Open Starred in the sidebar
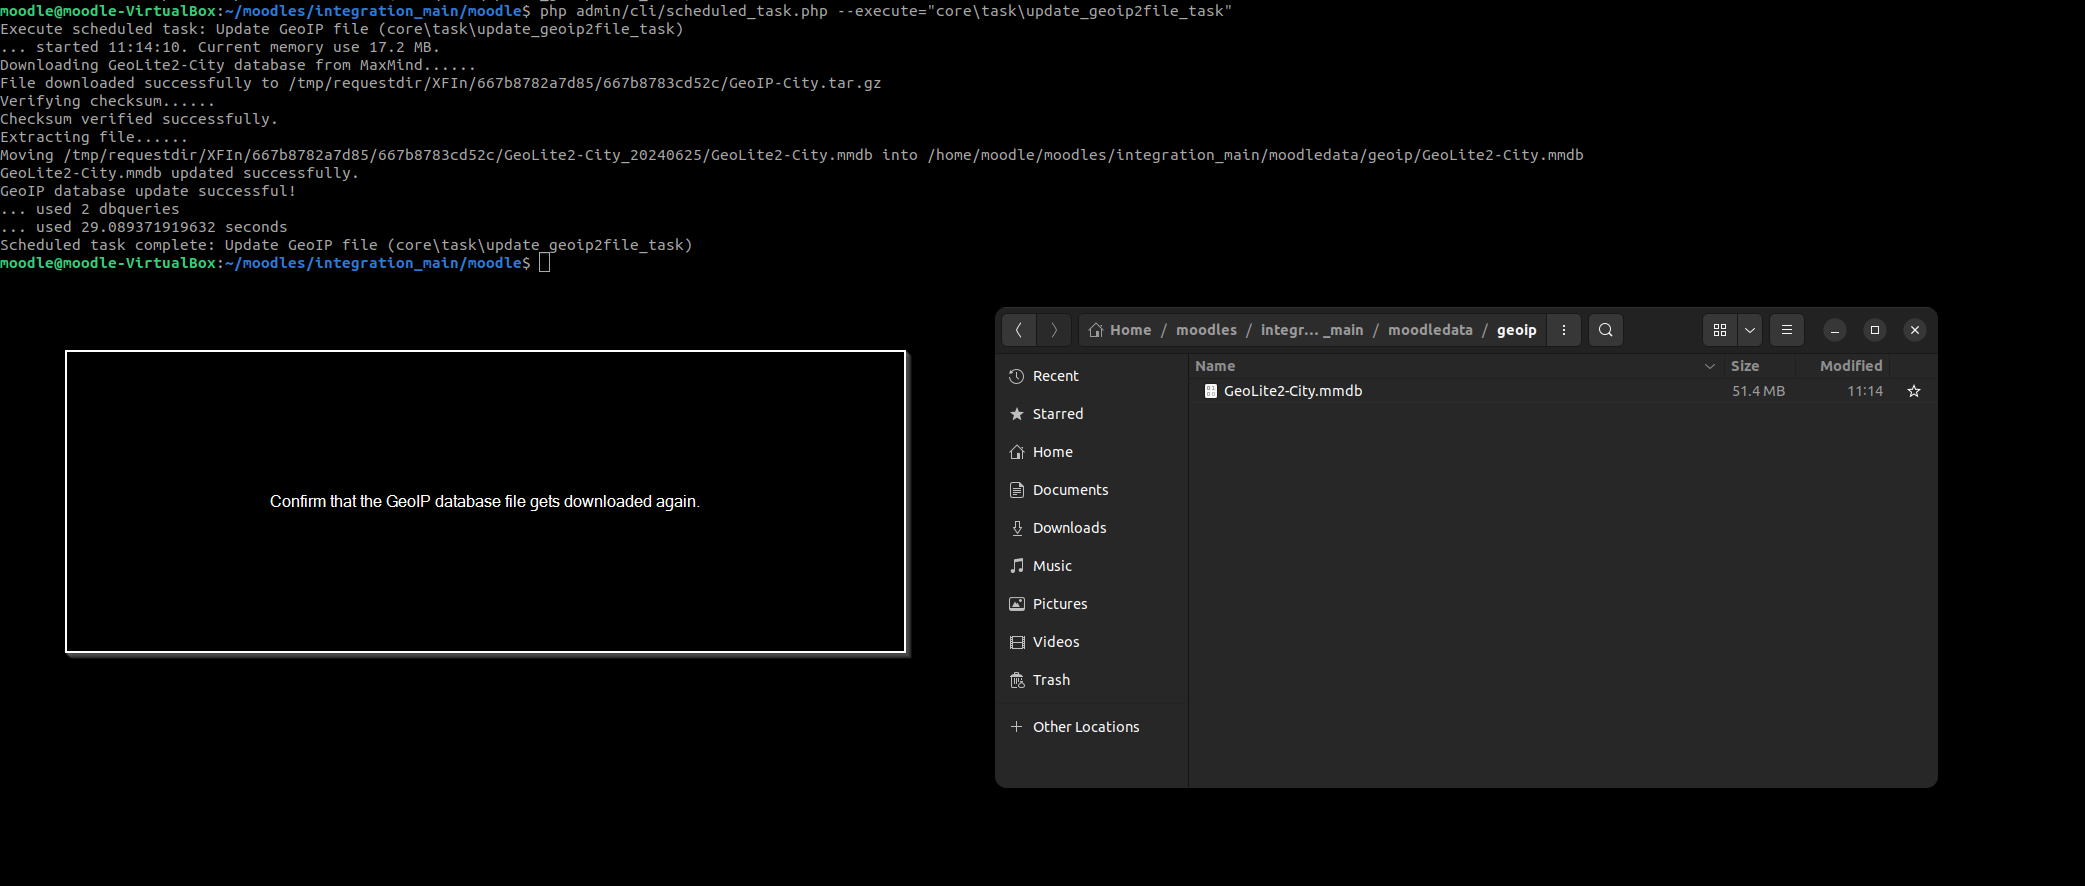The width and height of the screenshot is (2085, 886). coord(1092,414)
